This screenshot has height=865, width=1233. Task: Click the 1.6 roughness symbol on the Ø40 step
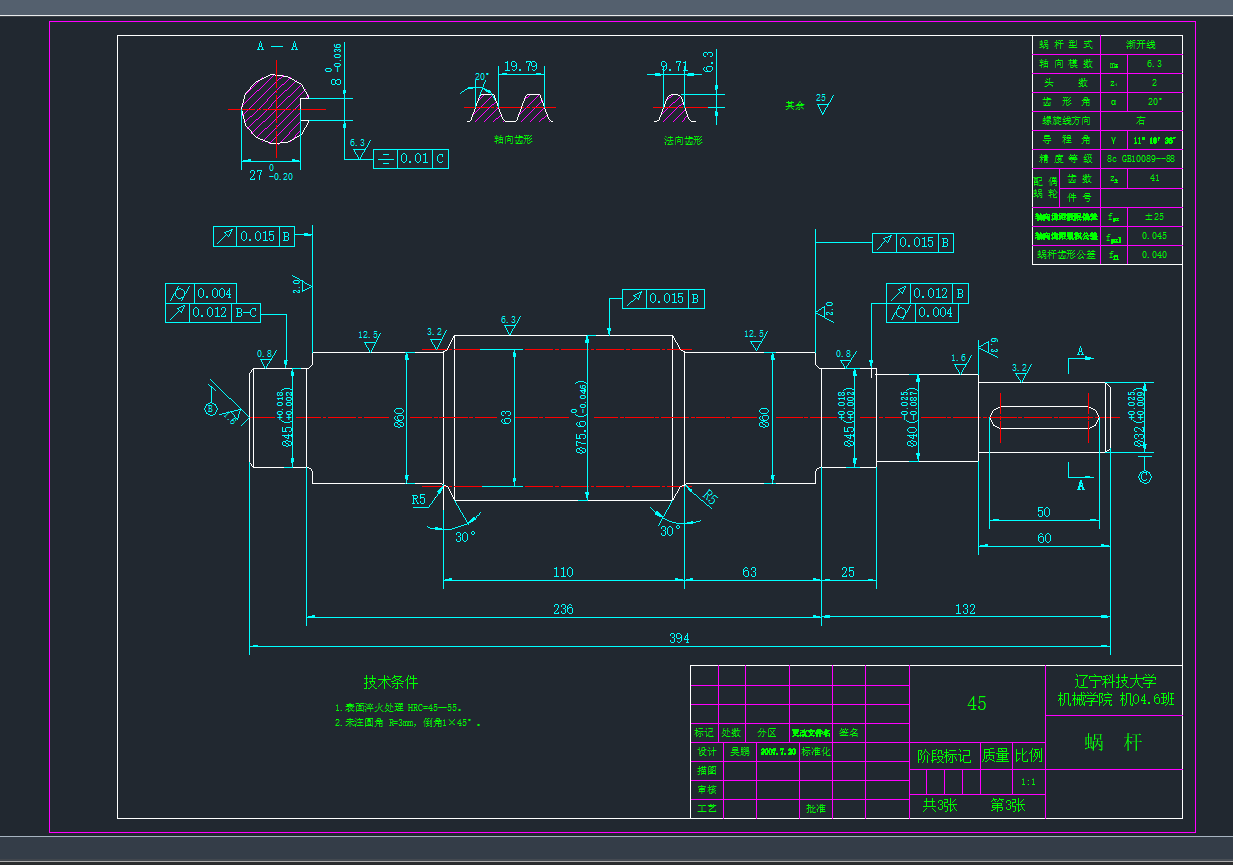click(959, 363)
